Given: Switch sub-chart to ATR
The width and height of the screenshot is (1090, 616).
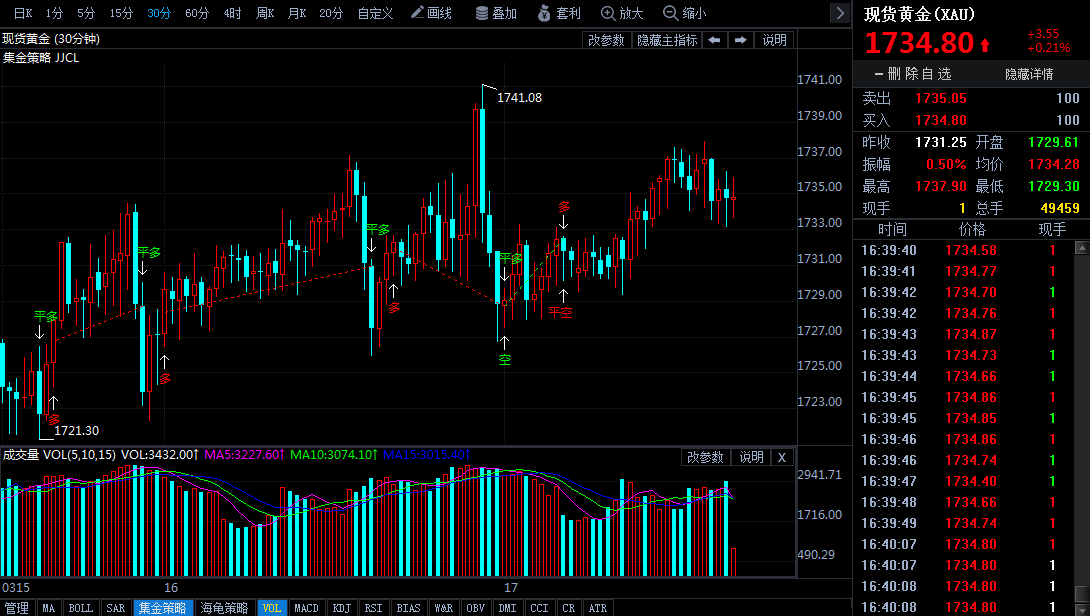Looking at the screenshot, I should 598,608.
